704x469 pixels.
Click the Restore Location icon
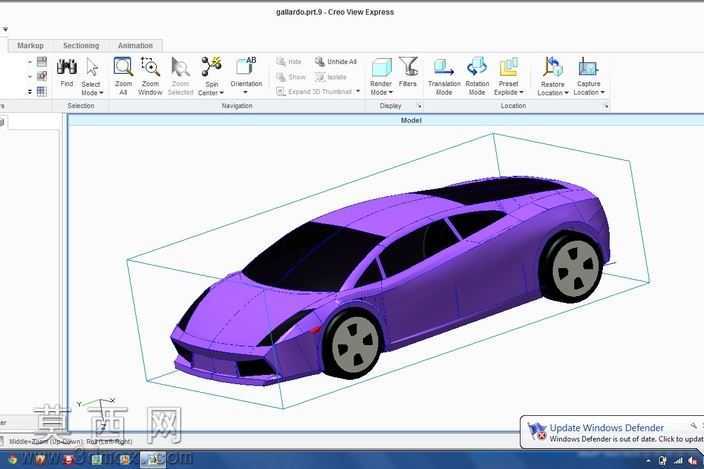pos(553,66)
